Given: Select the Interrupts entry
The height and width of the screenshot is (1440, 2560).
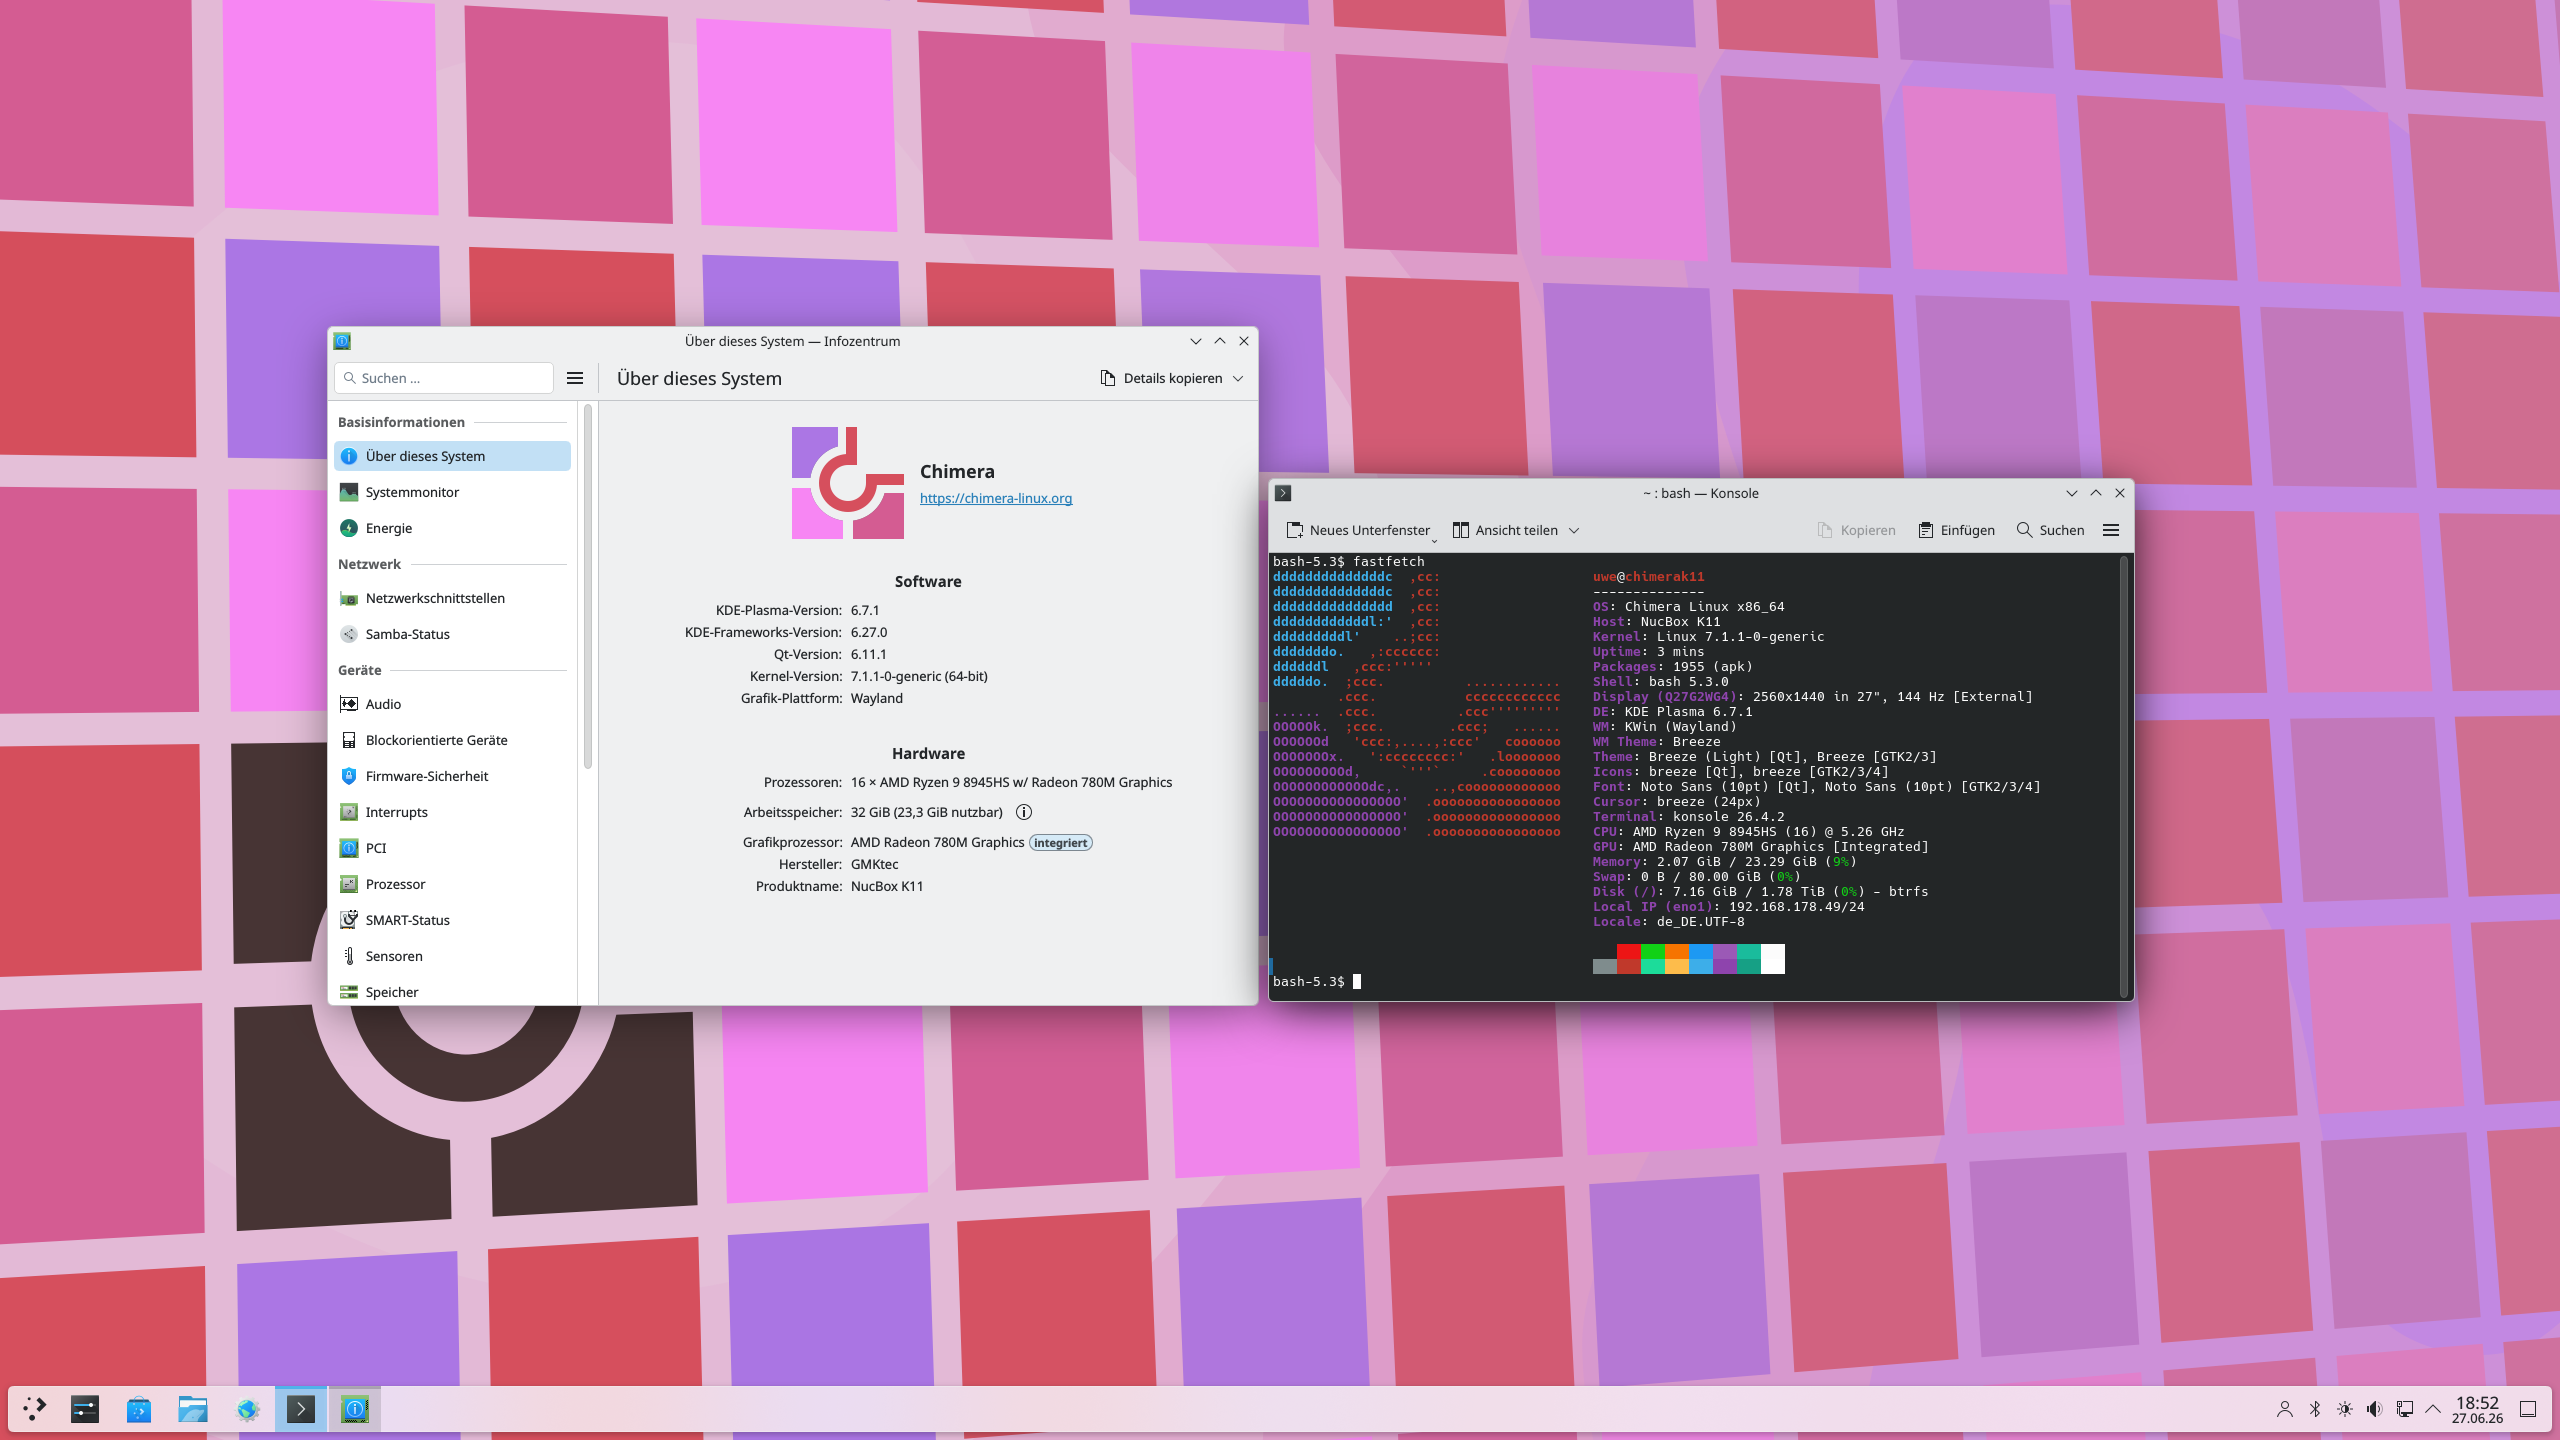Looking at the screenshot, I should coord(452,812).
